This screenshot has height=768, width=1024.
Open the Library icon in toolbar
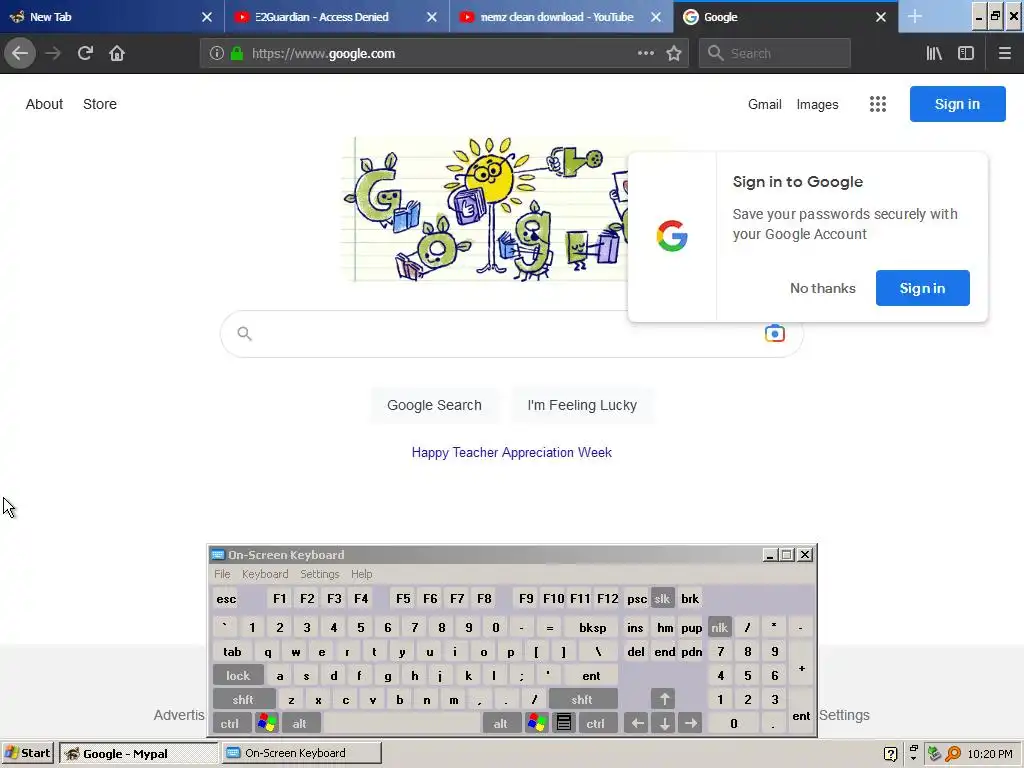click(934, 54)
